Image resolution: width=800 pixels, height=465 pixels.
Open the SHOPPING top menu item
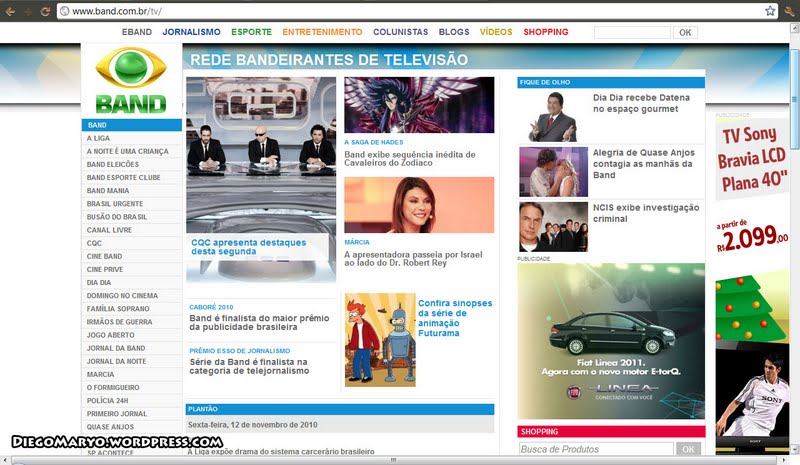click(545, 32)
